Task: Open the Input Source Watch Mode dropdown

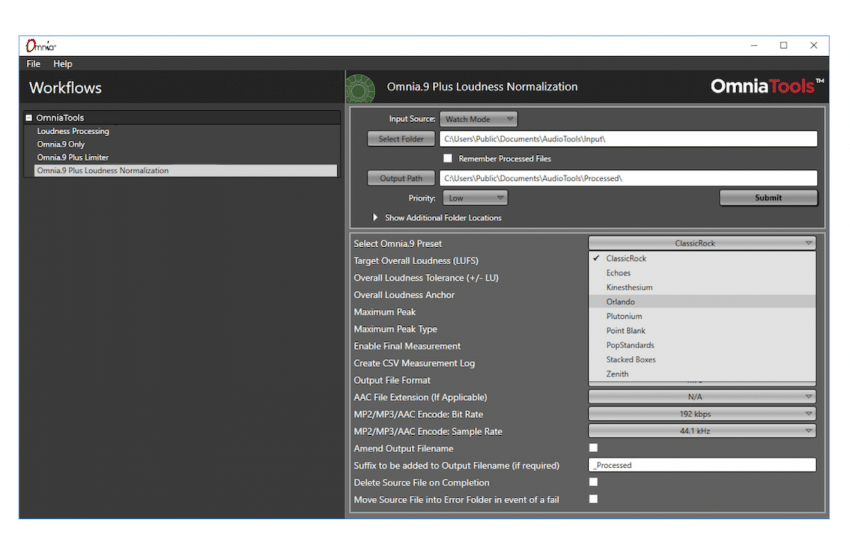Action: click(x=479, y=119)
